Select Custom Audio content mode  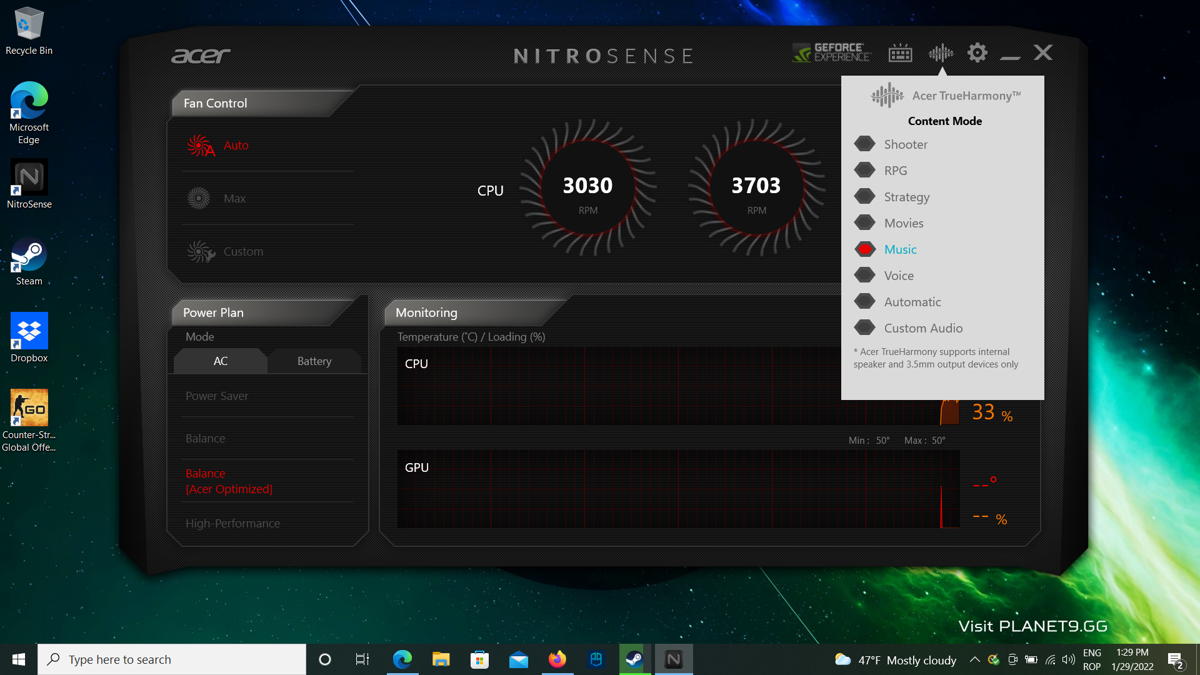(x=909, y=328)
